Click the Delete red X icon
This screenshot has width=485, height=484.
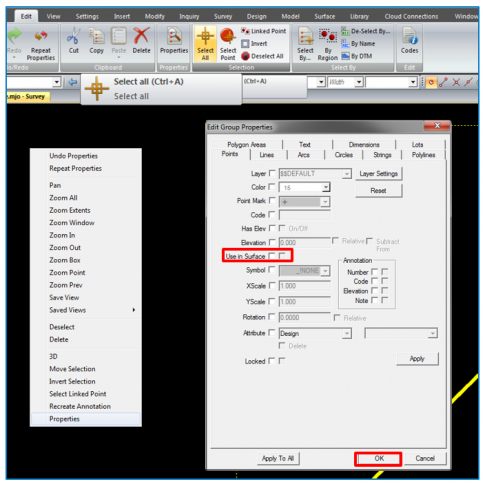(141, 36)
